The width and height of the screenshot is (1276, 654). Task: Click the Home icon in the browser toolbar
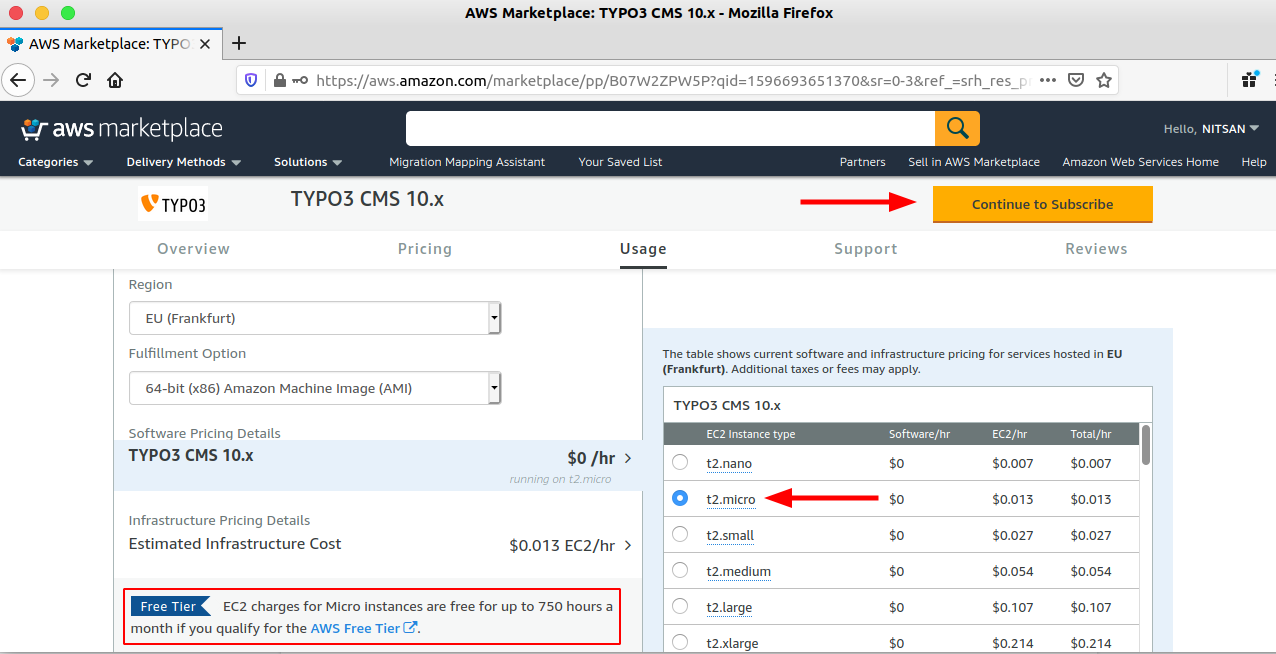point(115,80)
